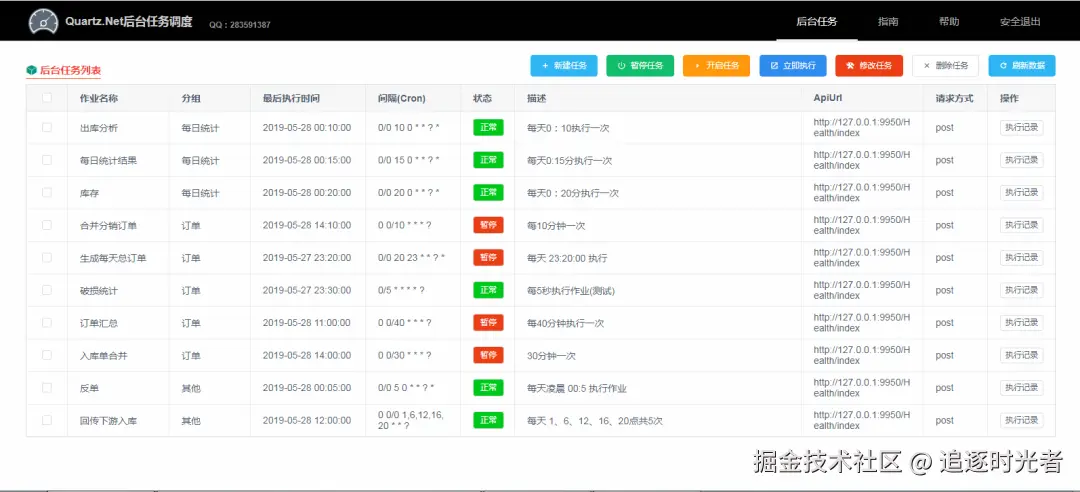This screenshot has width=1080, height=492.
Task: Open 执行记录 for 库存
Action: tap(1021, 192)
